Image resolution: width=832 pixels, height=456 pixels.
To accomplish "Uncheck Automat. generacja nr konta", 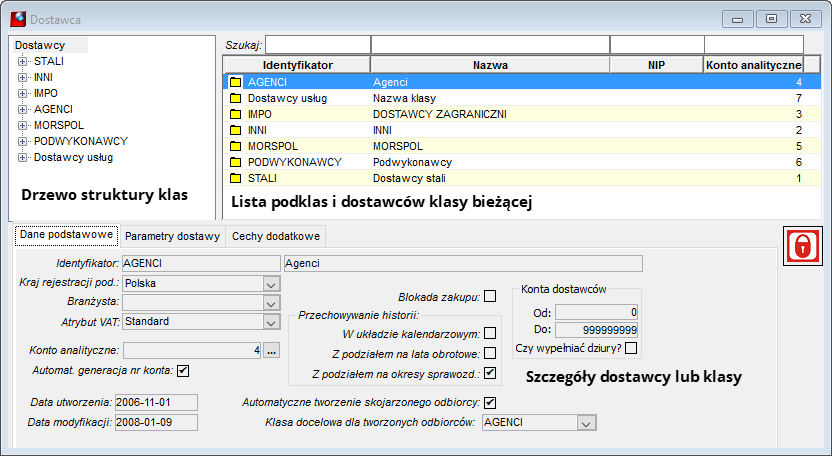I will 183,371.
